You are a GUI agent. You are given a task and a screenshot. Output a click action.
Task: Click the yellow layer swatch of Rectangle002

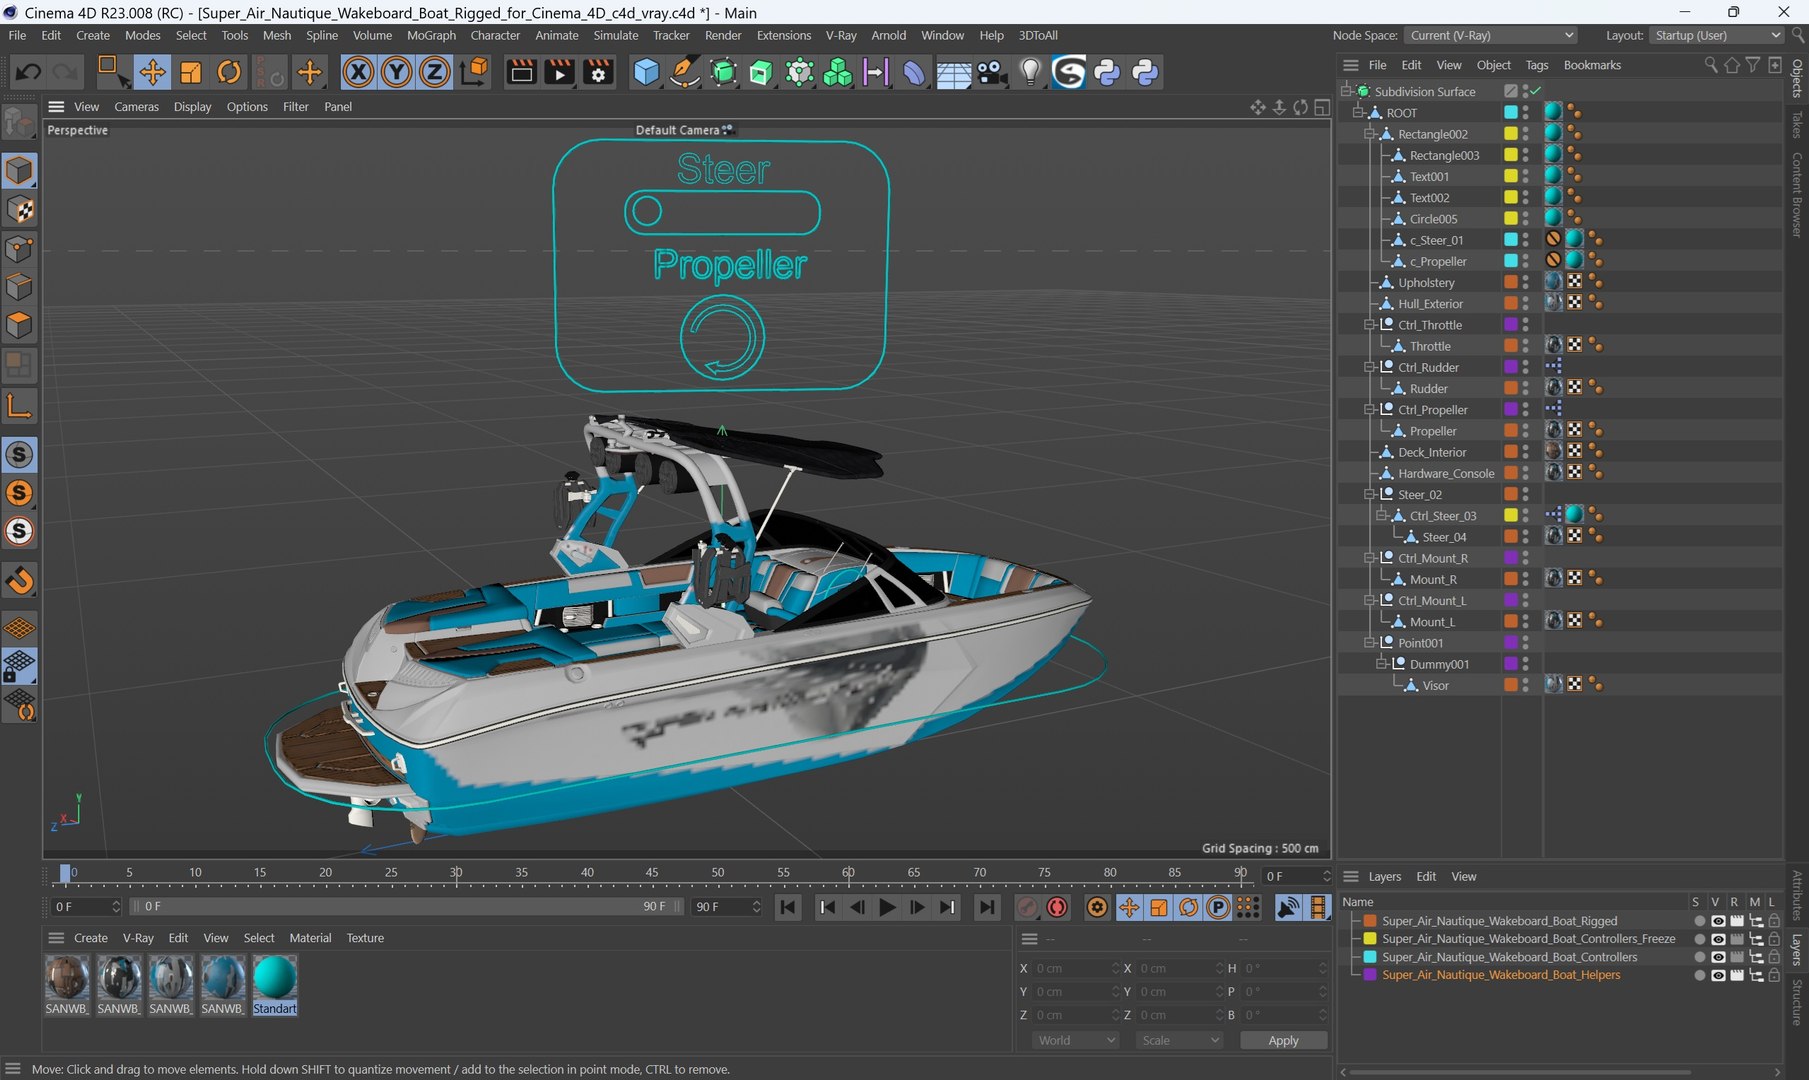coord(1511,133)
